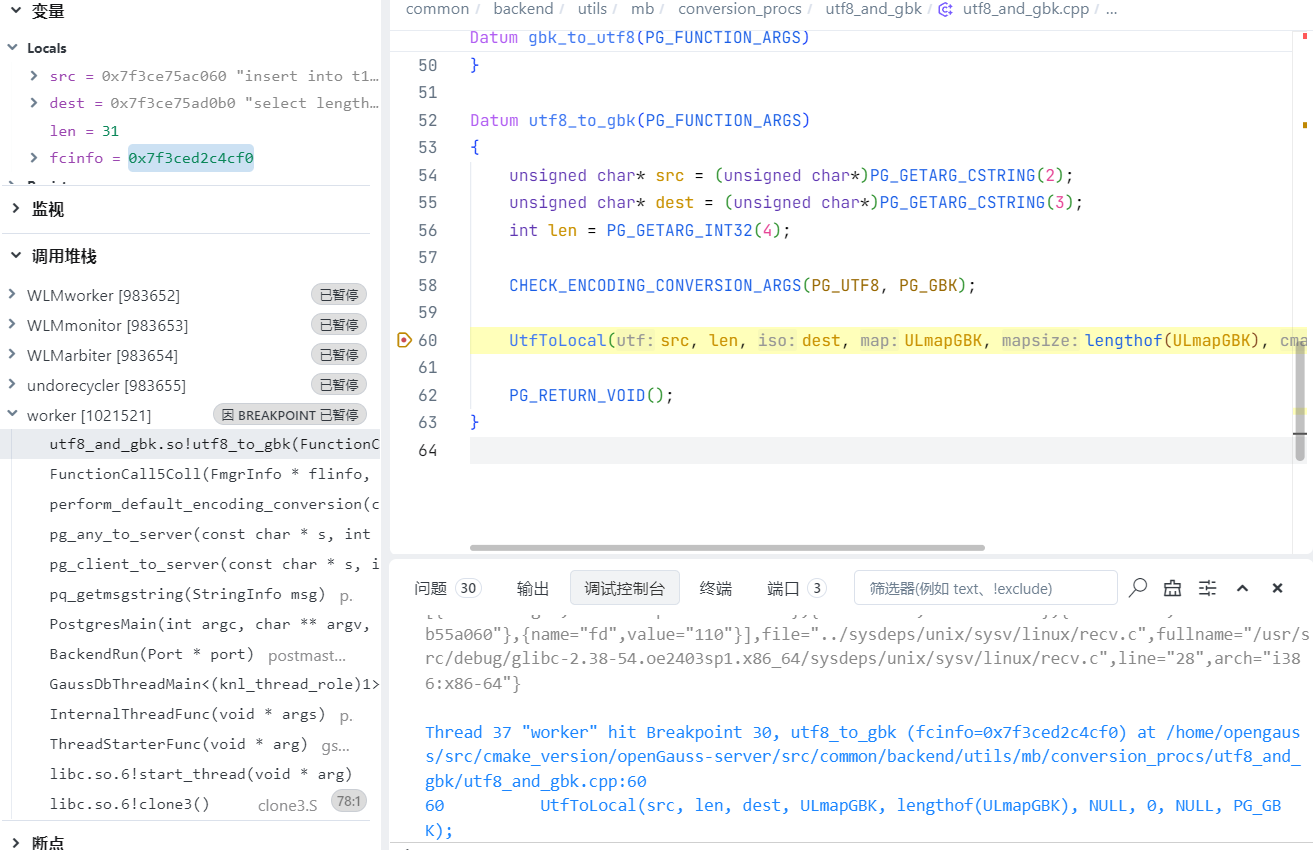Click the mb breadcrumb segment
Viewport: 1313px width, 850px height.
point(642,9)
